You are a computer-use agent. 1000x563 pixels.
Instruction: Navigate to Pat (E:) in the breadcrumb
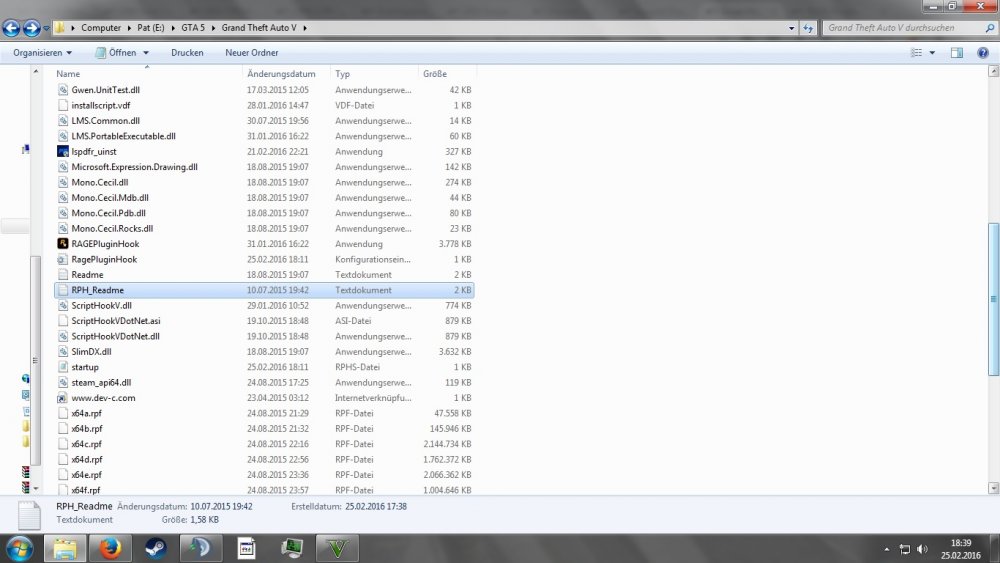point(151,28)
